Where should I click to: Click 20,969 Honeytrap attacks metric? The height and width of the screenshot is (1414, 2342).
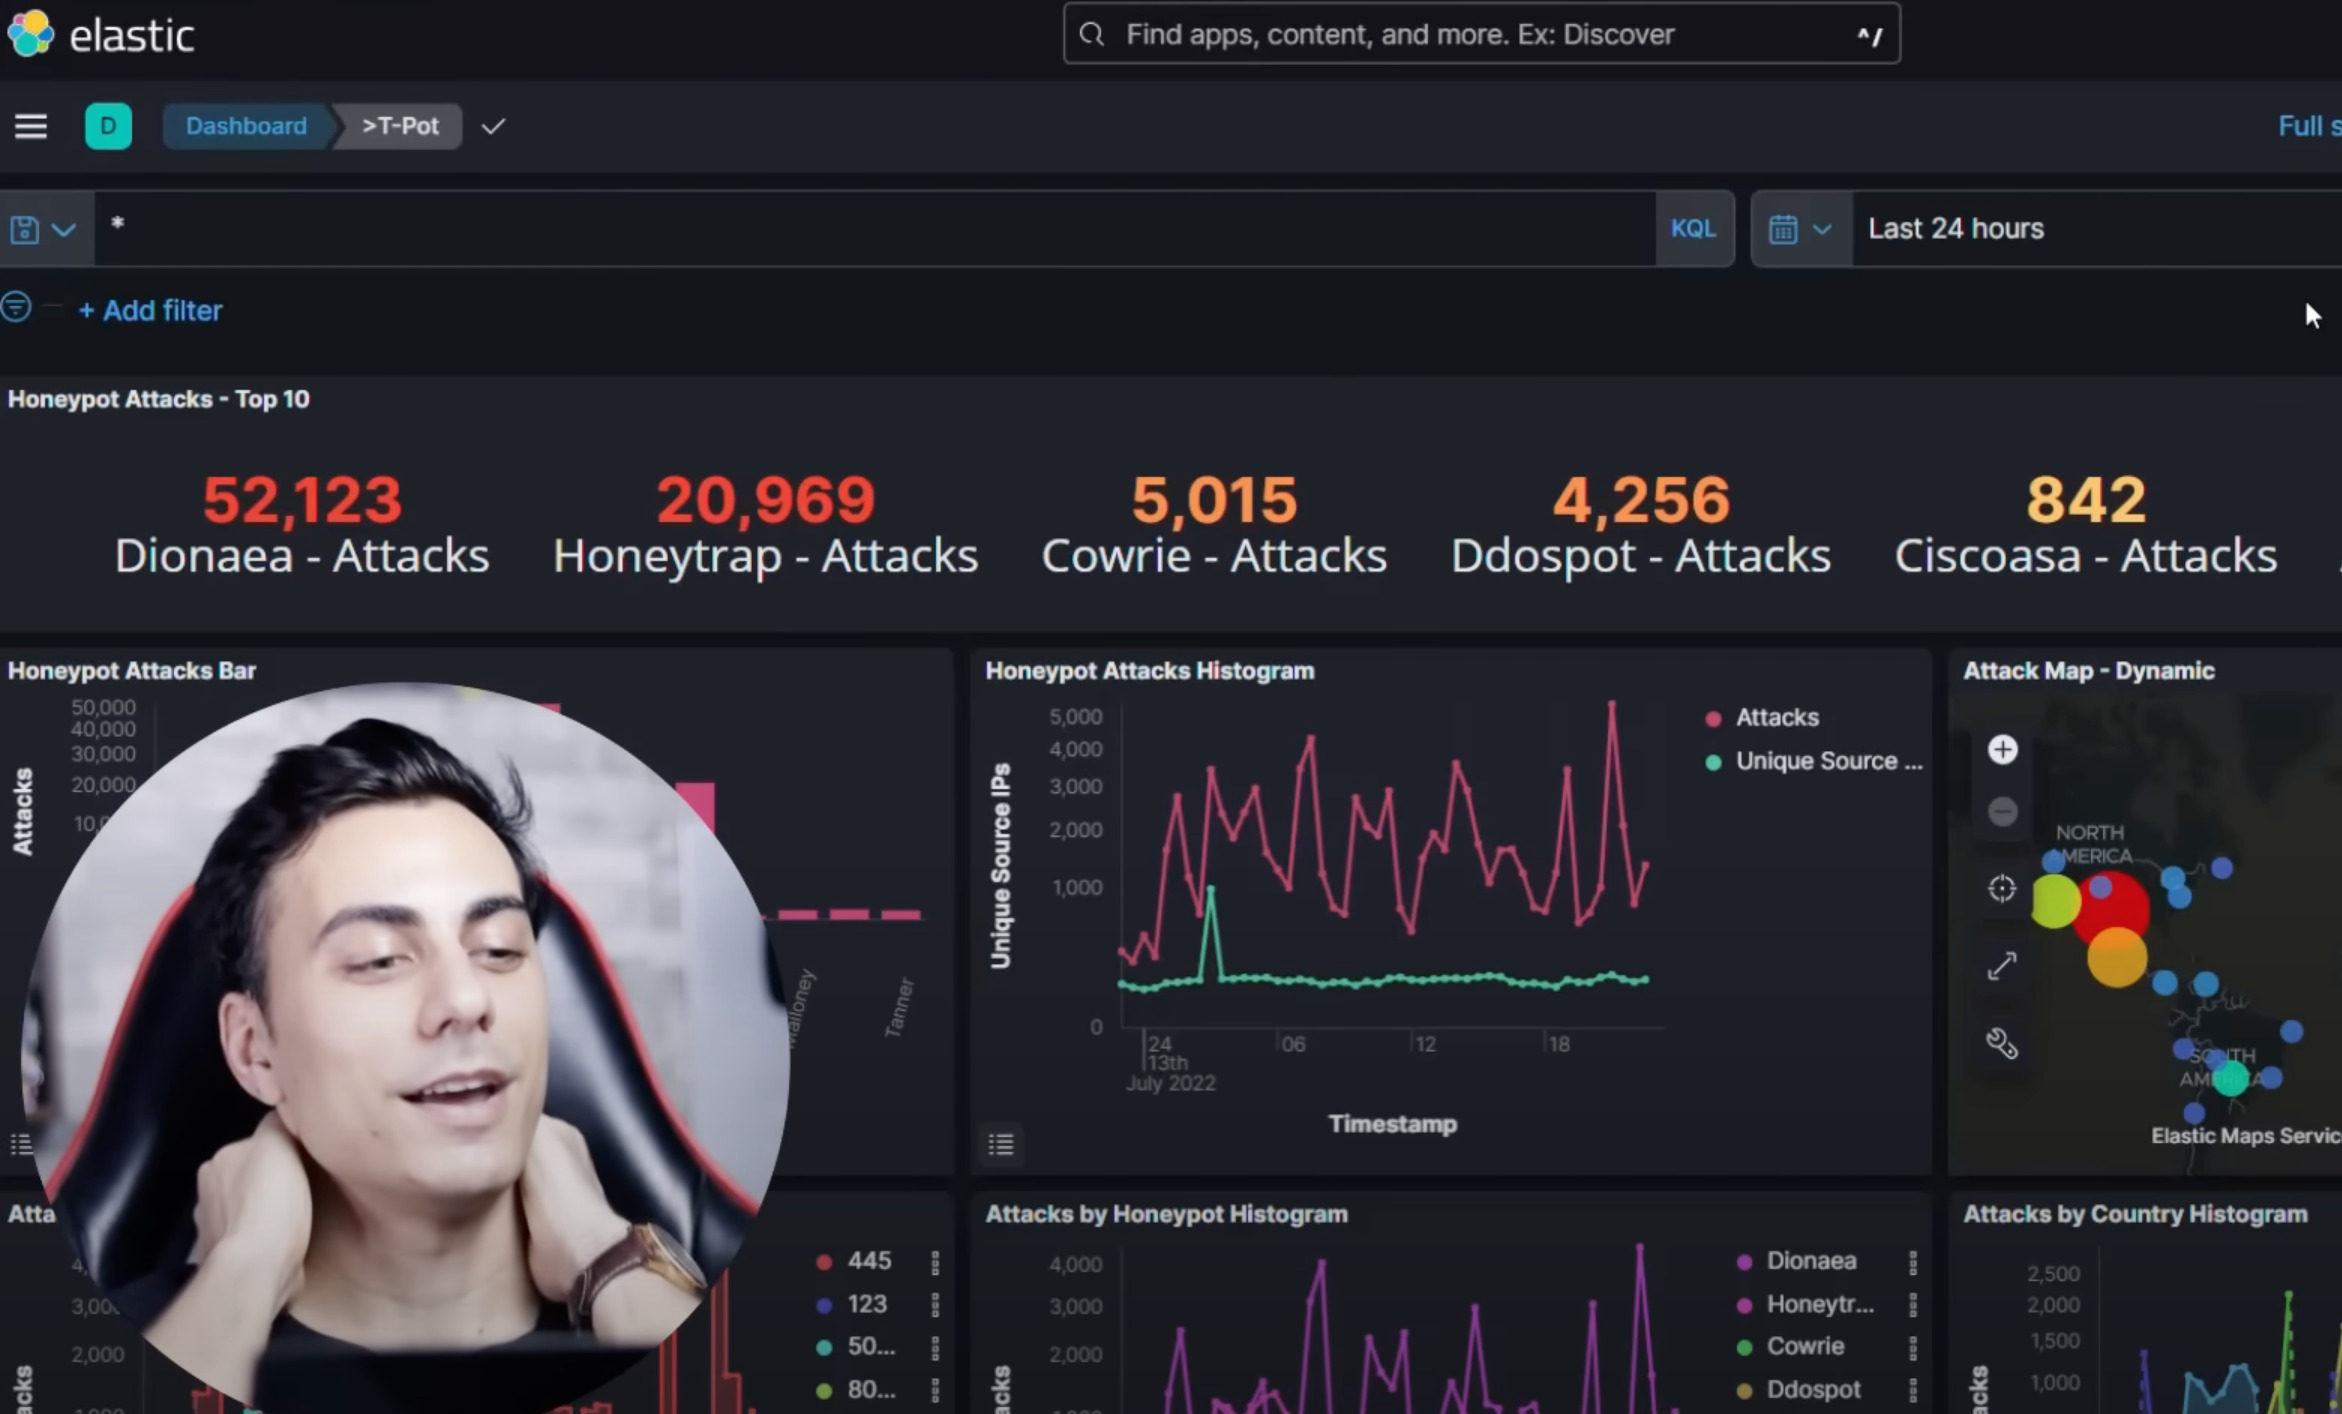pyautogui.click(x=765, y=525)
